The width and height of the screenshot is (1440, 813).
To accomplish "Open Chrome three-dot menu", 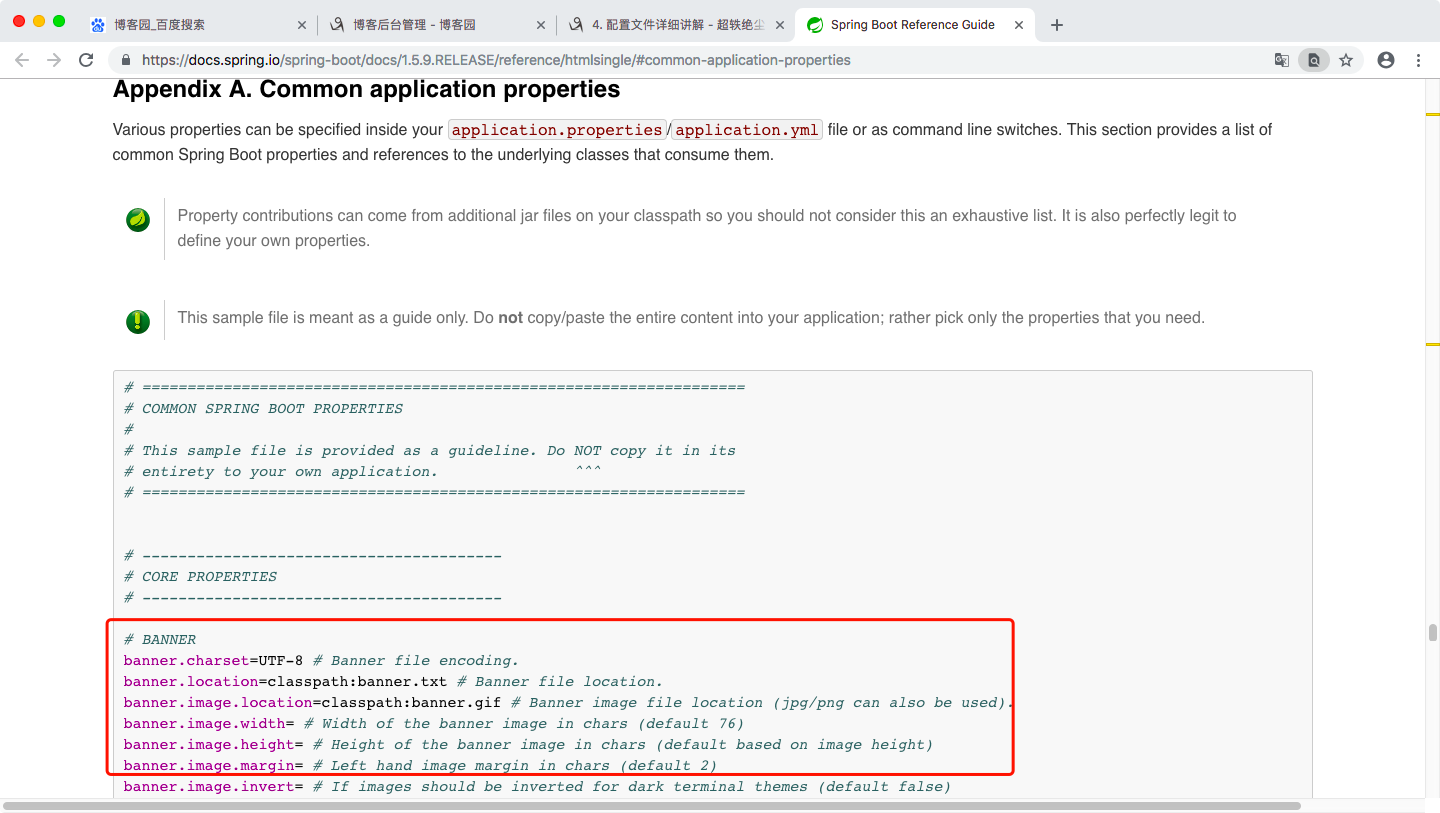I will point(1418,60).
